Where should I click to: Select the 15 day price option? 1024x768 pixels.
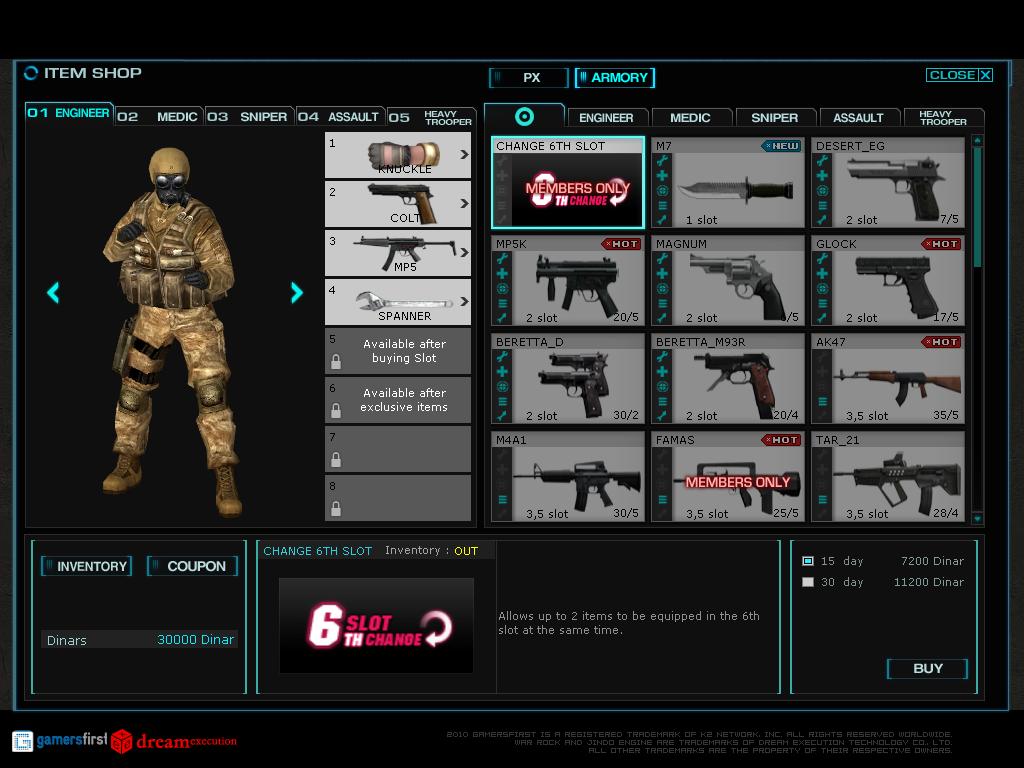[808, 561]
